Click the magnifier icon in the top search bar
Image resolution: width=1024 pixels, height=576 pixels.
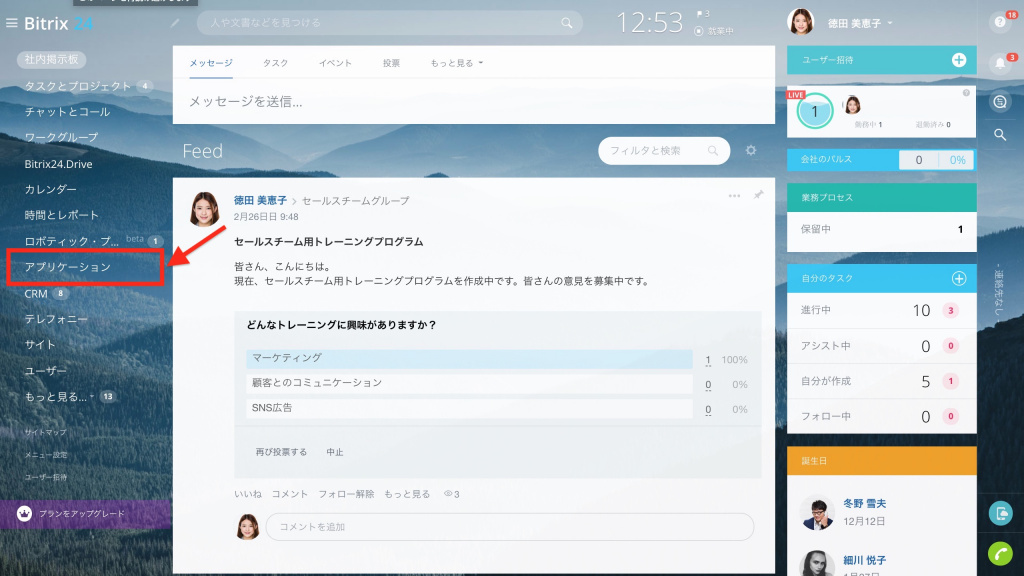tap(567, 23)
